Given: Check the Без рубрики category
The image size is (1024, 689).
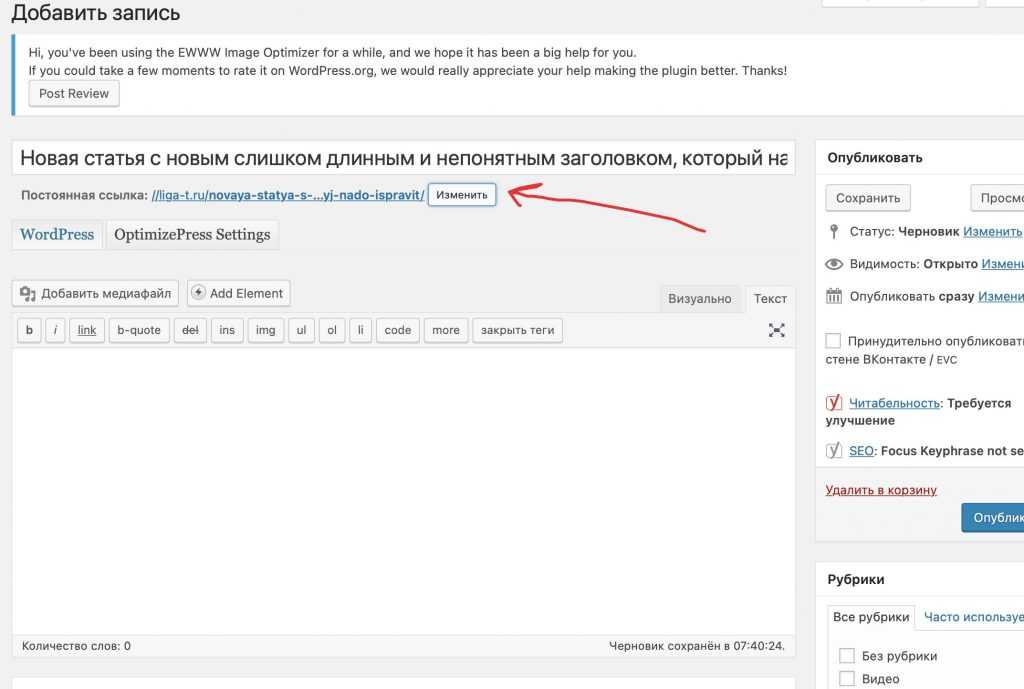Looking at the screenshot, I should click(847, 656).
